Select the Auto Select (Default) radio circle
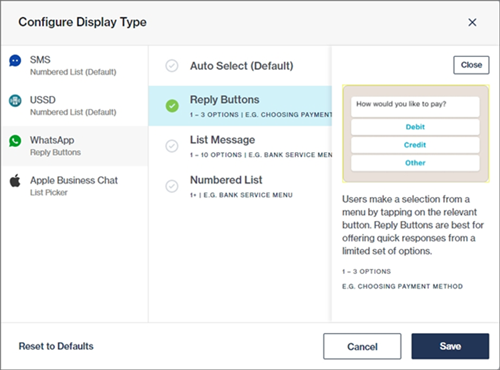 172,66
